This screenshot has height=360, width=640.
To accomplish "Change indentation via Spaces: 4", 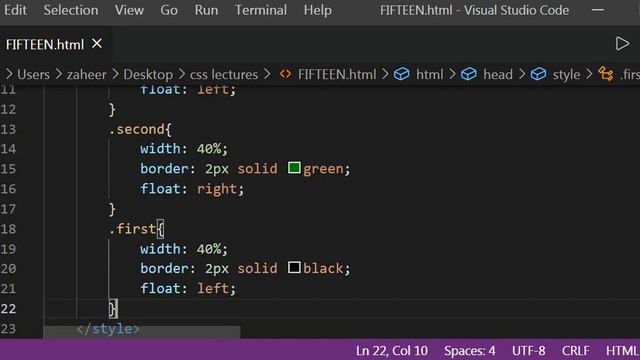I will pyautogui.click(x=469, y=351).
